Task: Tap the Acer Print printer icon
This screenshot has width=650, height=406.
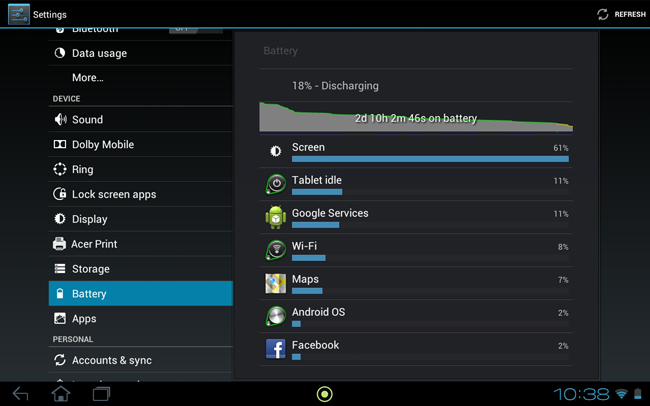Action: tap(59, 244)
